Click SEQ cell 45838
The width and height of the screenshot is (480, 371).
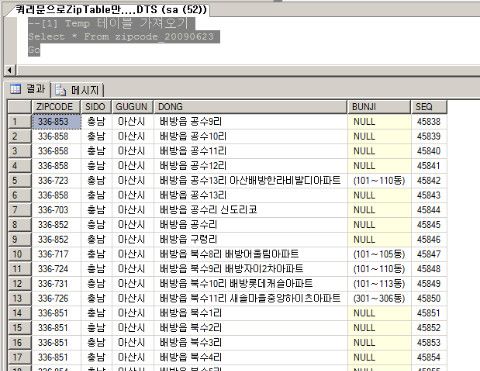pos(429,122)
